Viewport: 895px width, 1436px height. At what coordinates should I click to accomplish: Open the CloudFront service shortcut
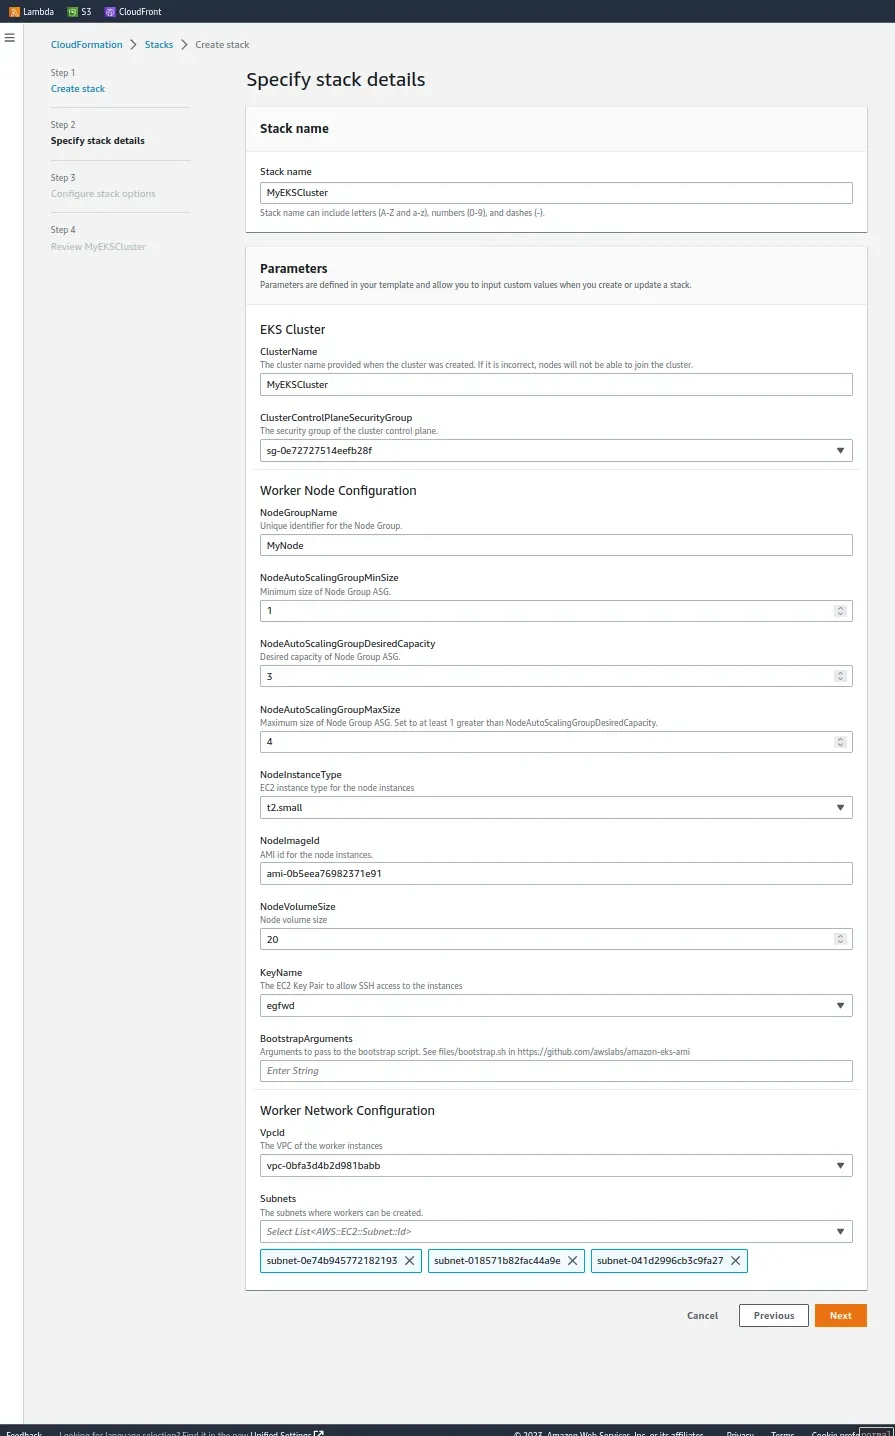(x=133, y=12)
